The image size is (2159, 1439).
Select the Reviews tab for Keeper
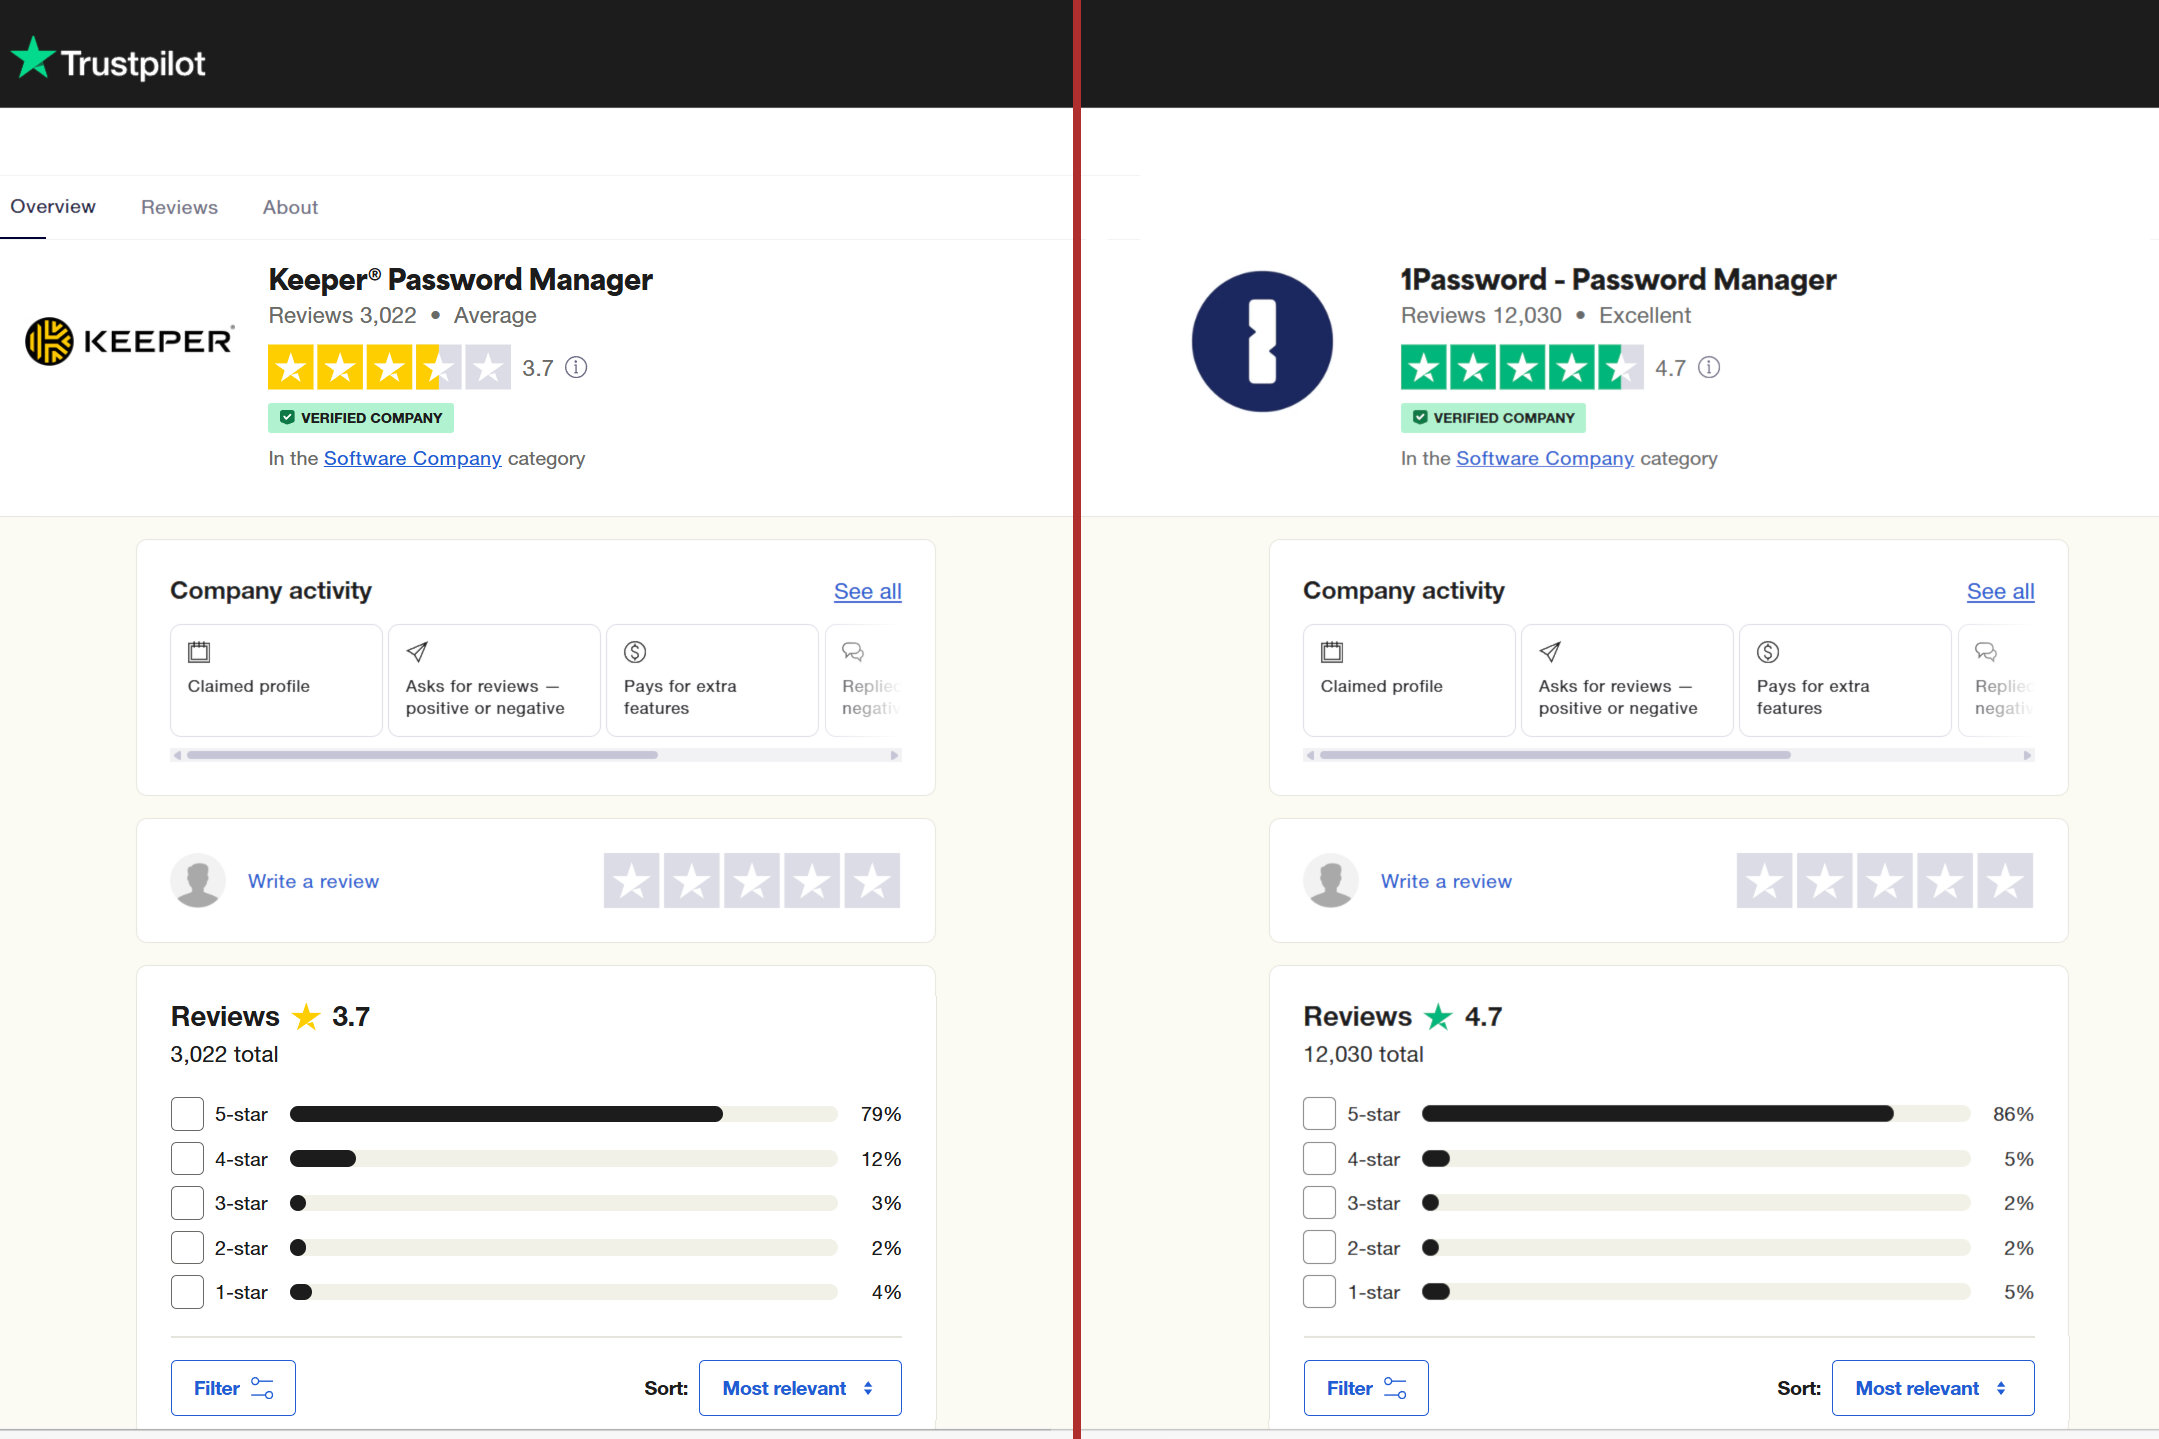click(x=180, y=207)
